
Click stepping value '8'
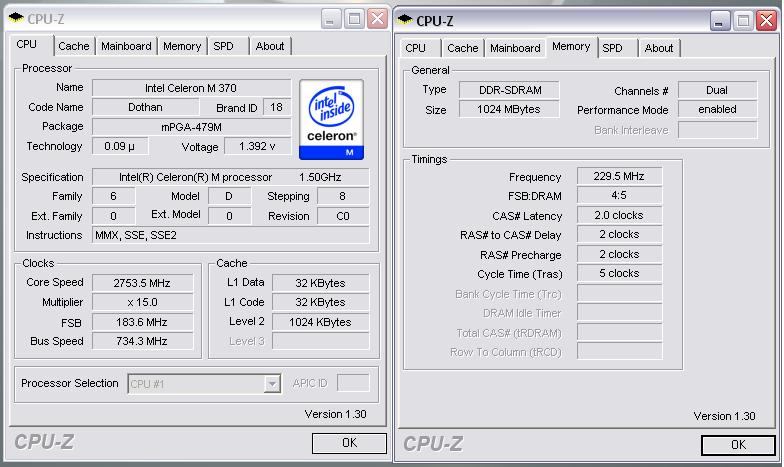(x=343, y=196)
